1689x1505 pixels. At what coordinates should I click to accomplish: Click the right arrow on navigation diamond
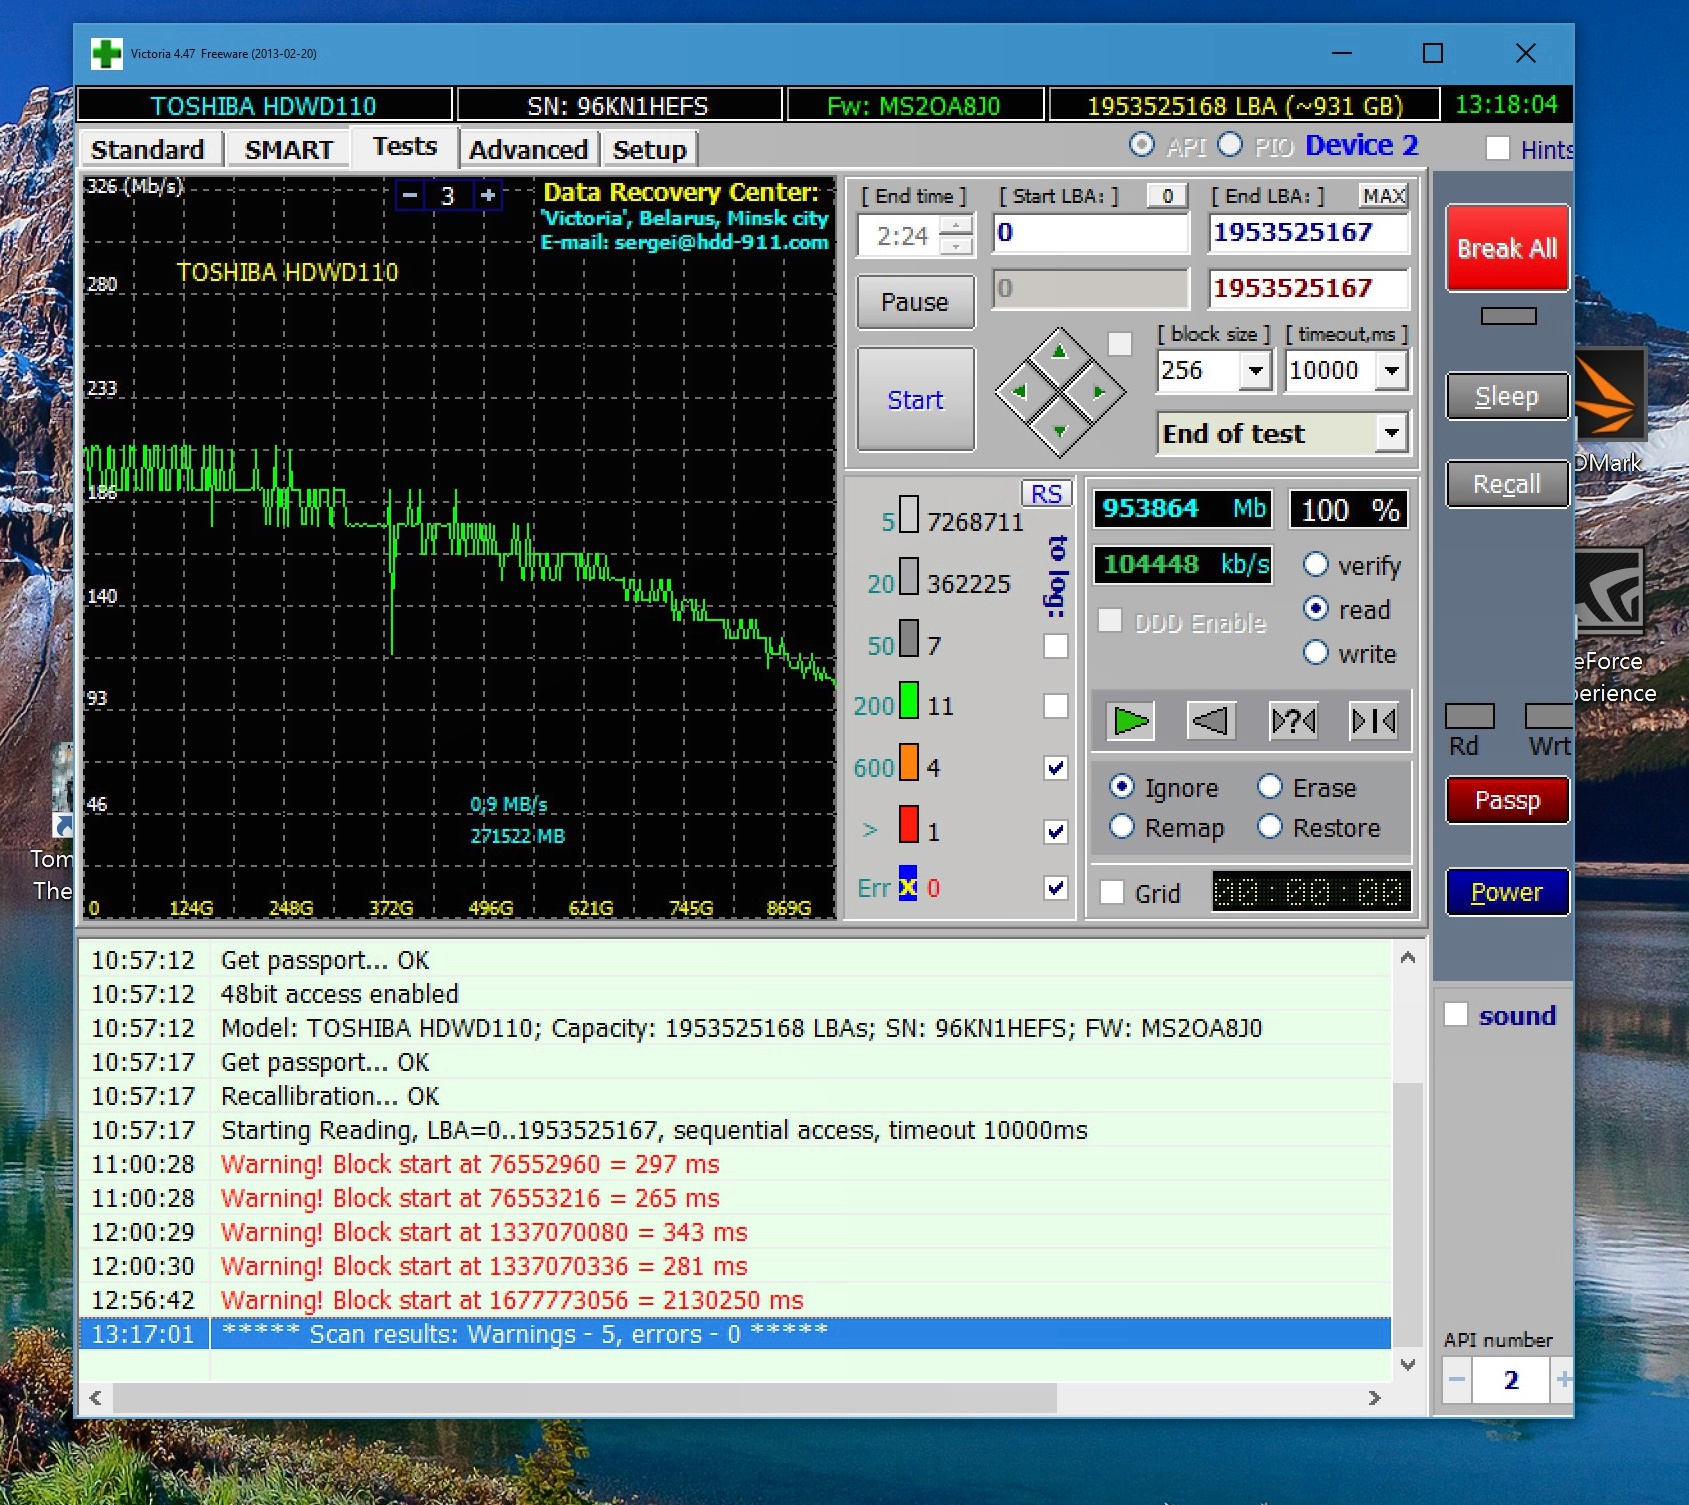click(x=1100, y=392)
